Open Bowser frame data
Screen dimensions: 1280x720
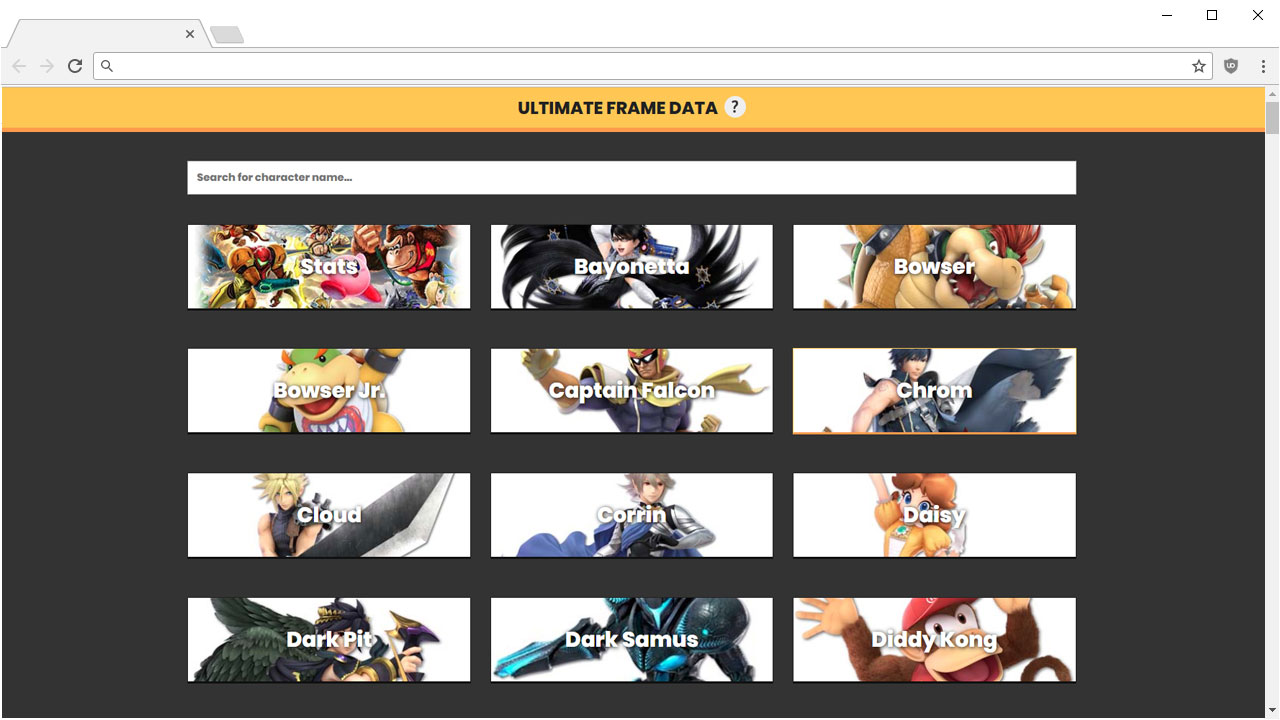934,266
